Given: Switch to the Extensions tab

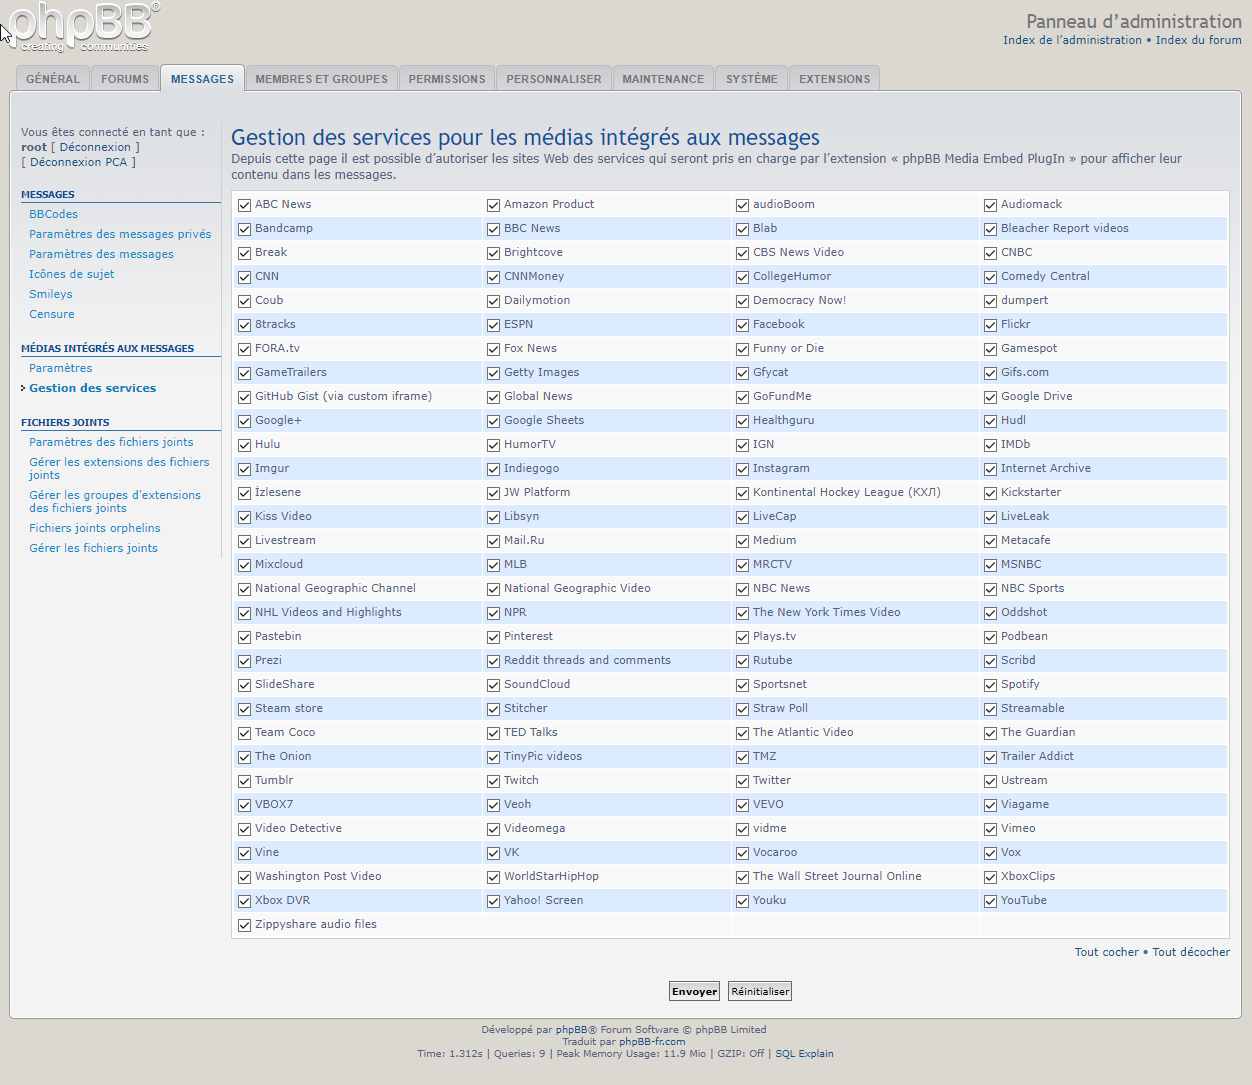Looking at the screenshot, I should pos(834,79).
